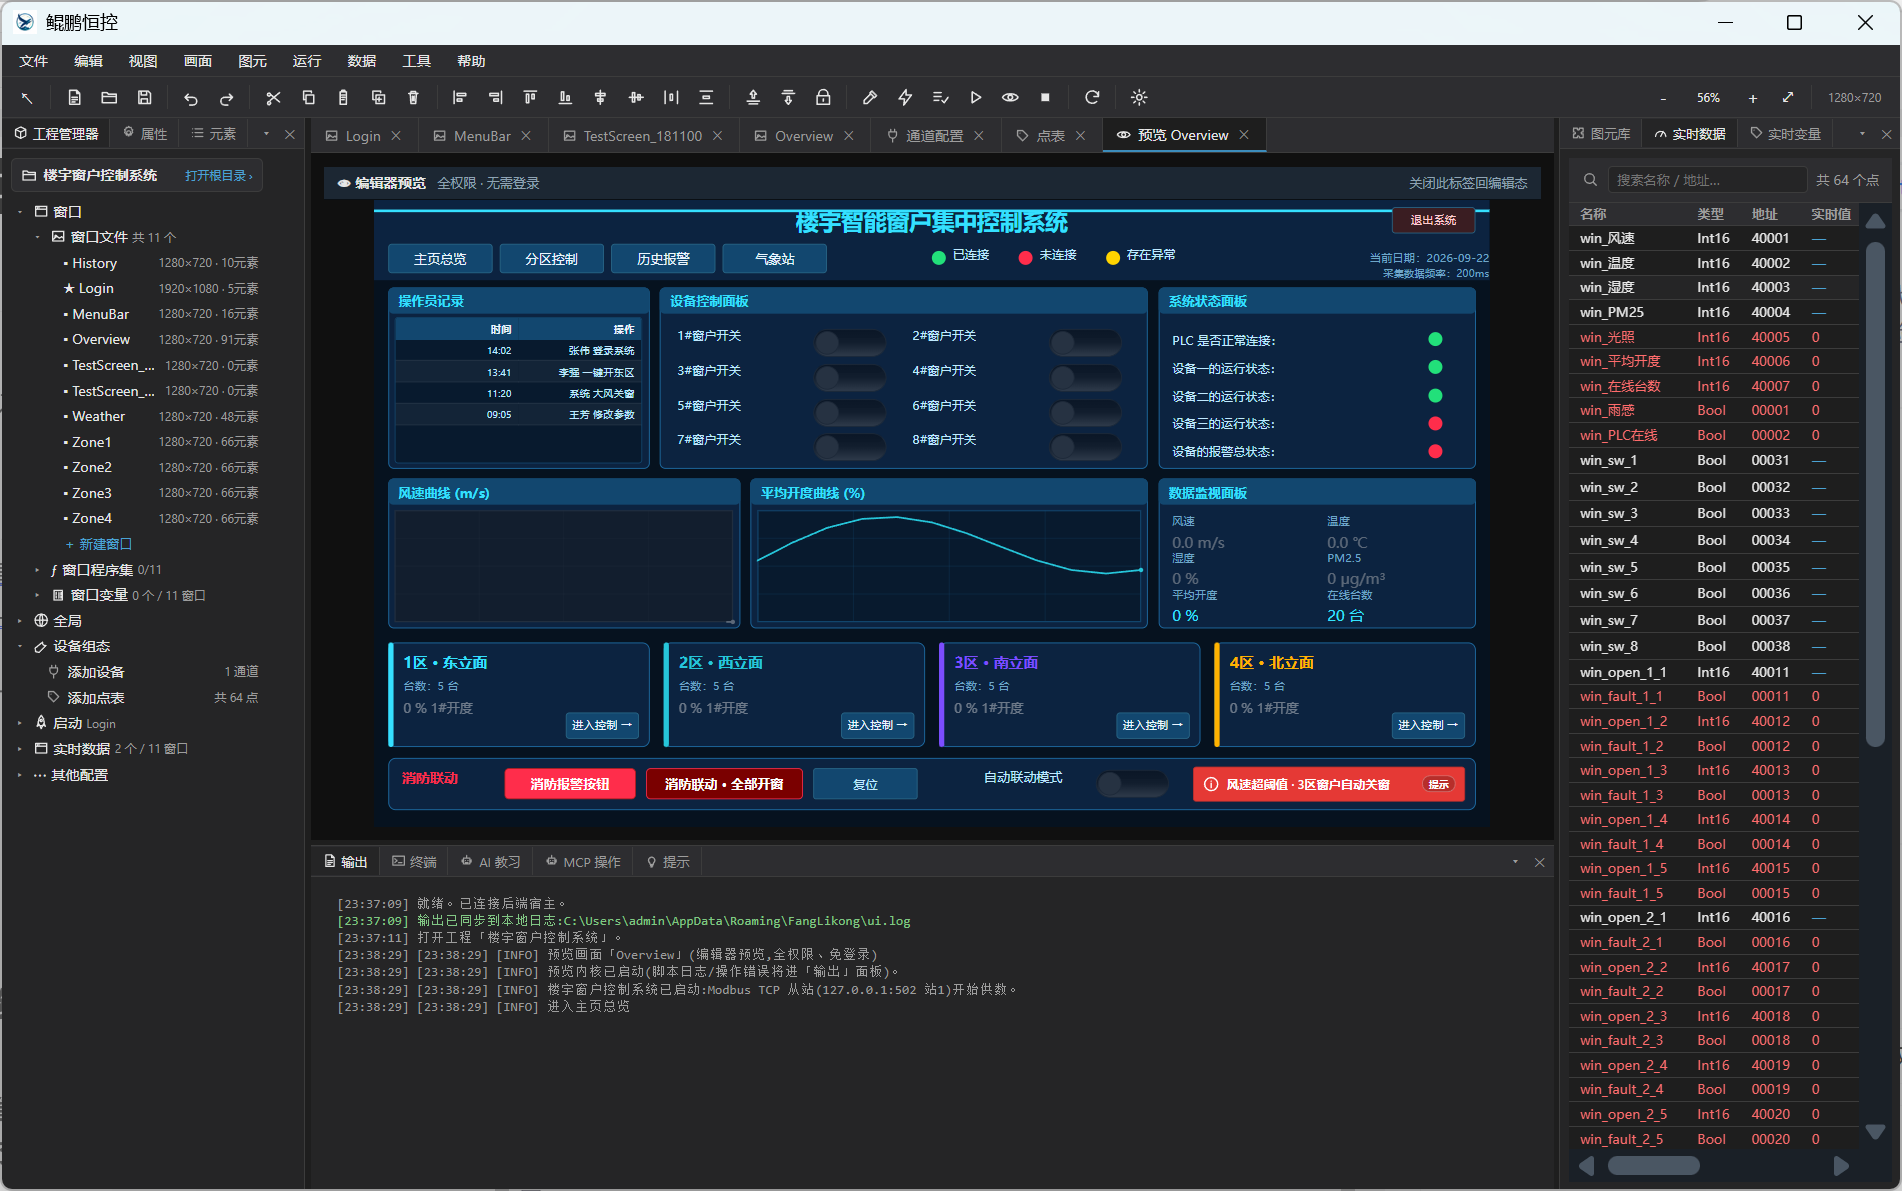Create a new file via toolbar icon

74,98
